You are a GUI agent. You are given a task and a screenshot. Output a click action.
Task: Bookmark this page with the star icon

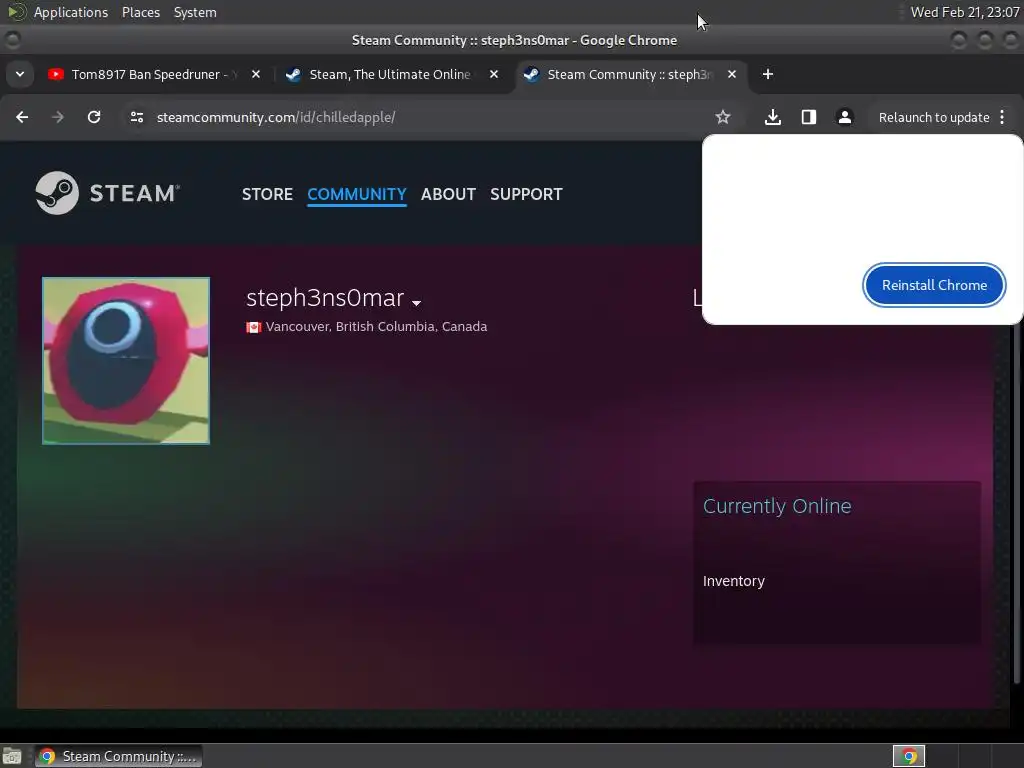pos(722,117)
